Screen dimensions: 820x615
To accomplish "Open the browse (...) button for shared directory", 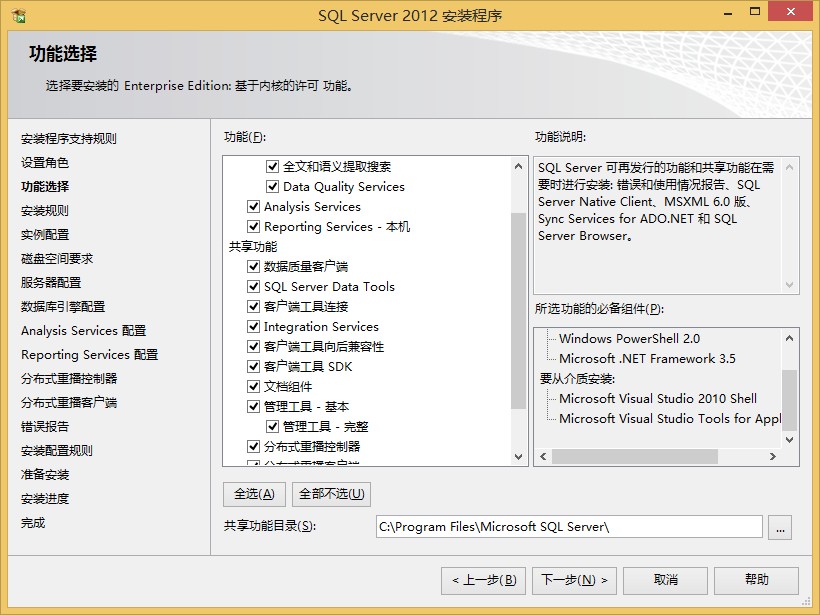I will [x=780, y=527].
